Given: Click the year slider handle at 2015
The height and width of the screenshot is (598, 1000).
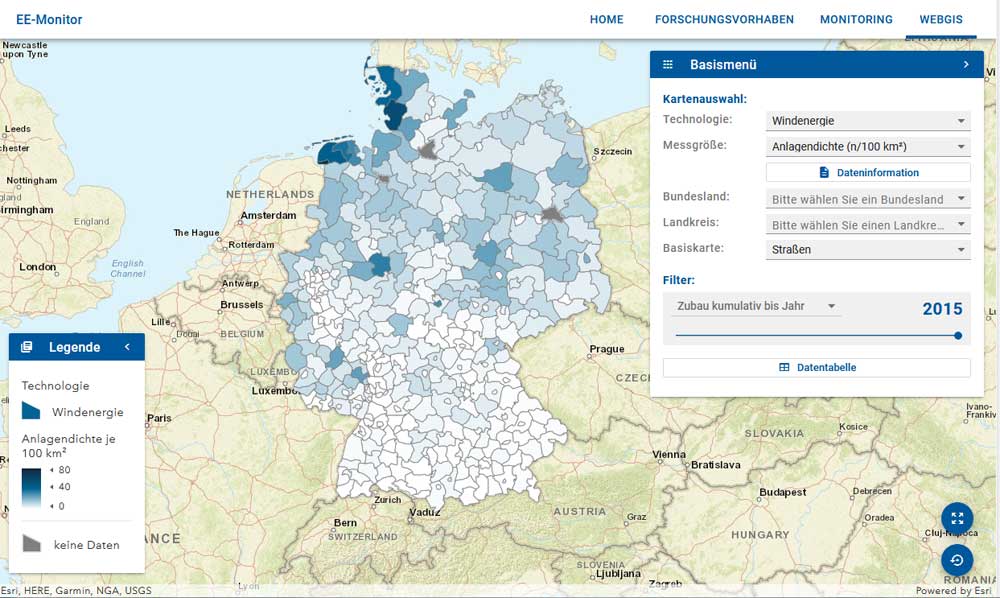Looking at the screenshot, I should click(958, 336).
